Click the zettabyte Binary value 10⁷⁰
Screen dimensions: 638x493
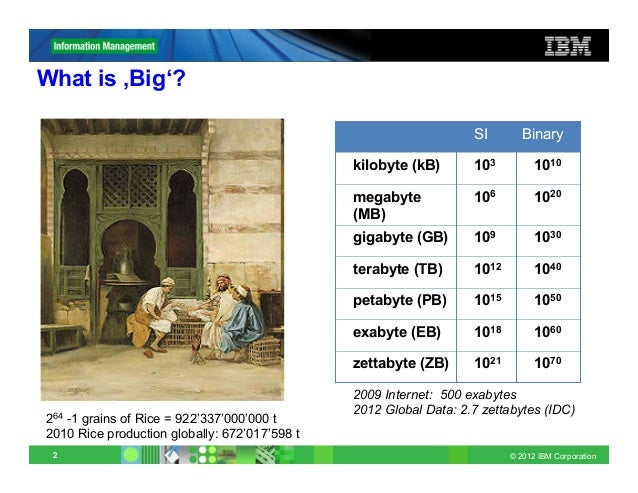coord(548,362)
